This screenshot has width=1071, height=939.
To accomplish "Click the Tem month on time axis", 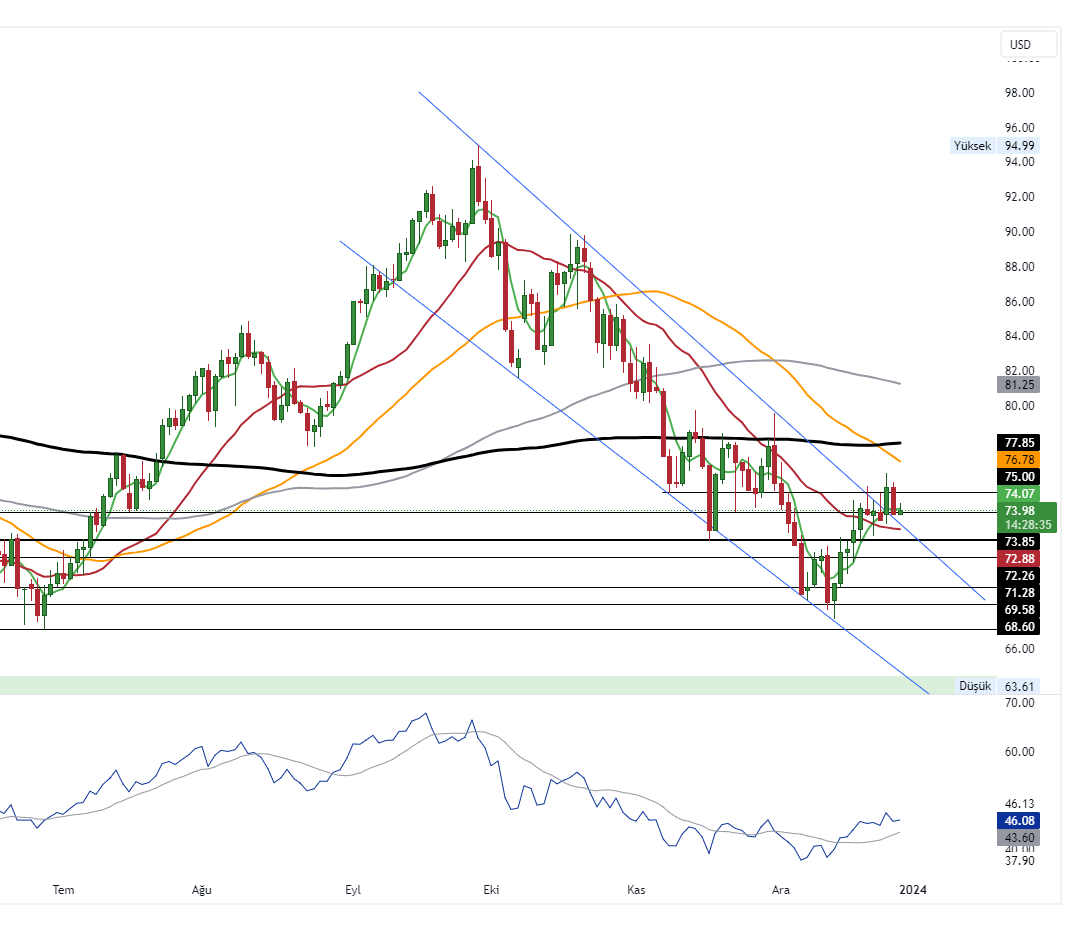I will coord(63,889).
